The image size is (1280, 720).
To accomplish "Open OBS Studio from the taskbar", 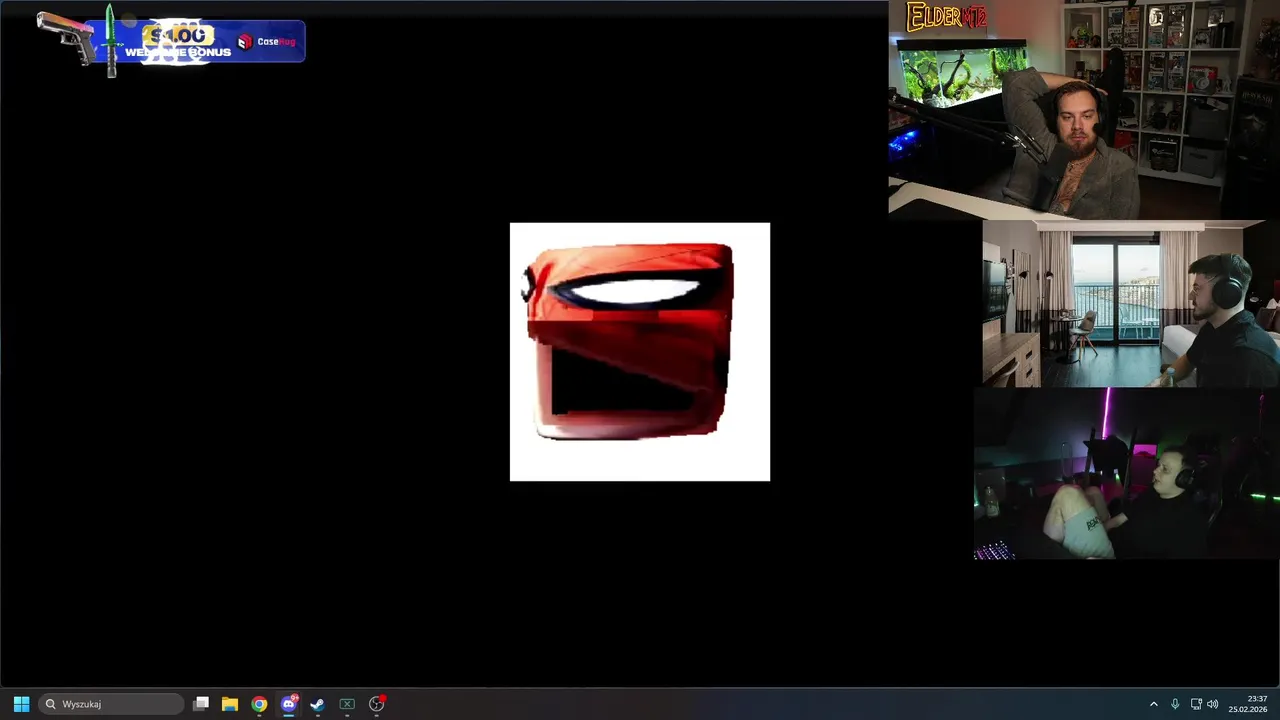I will (x=377, y=704).
